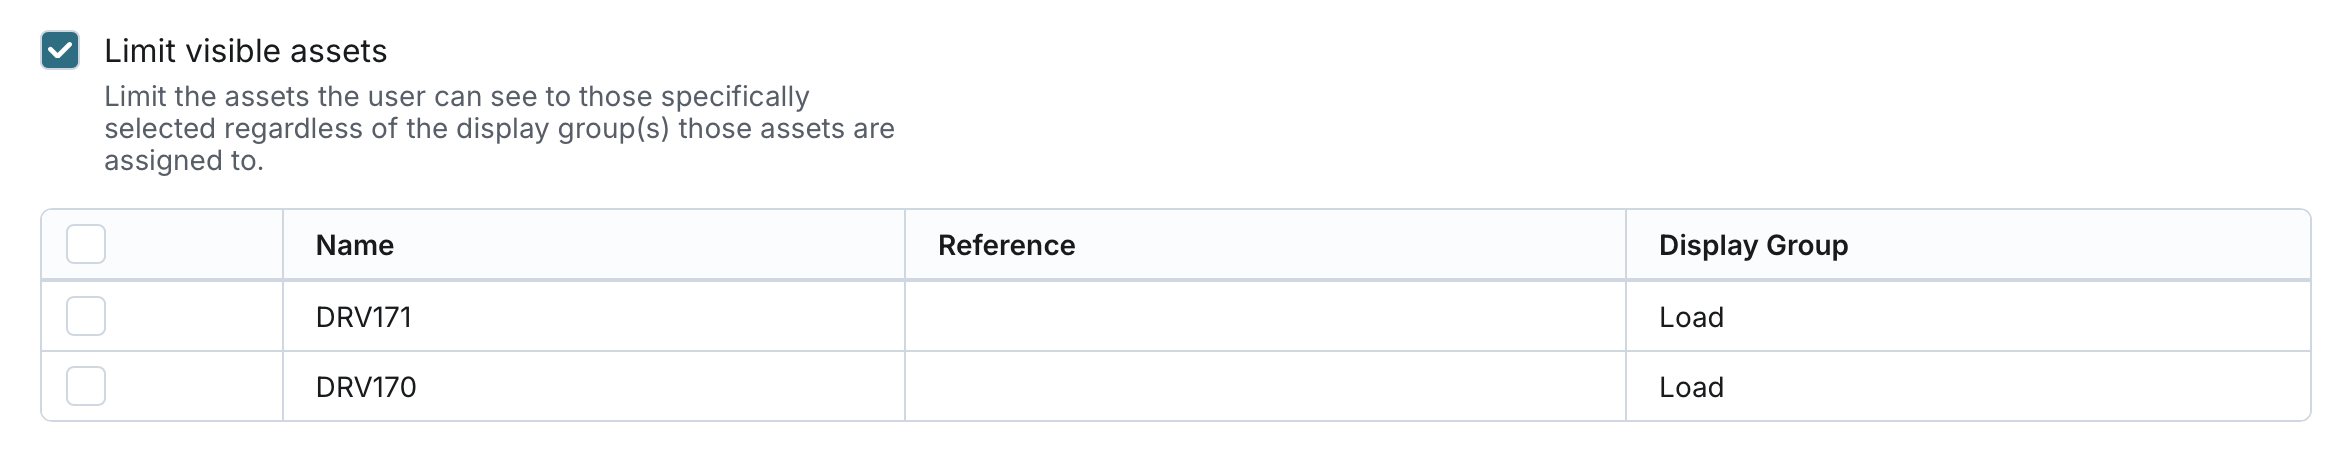2340x454 pixels.
Task: Click the Display Group column header
Action: (1752, 245)
